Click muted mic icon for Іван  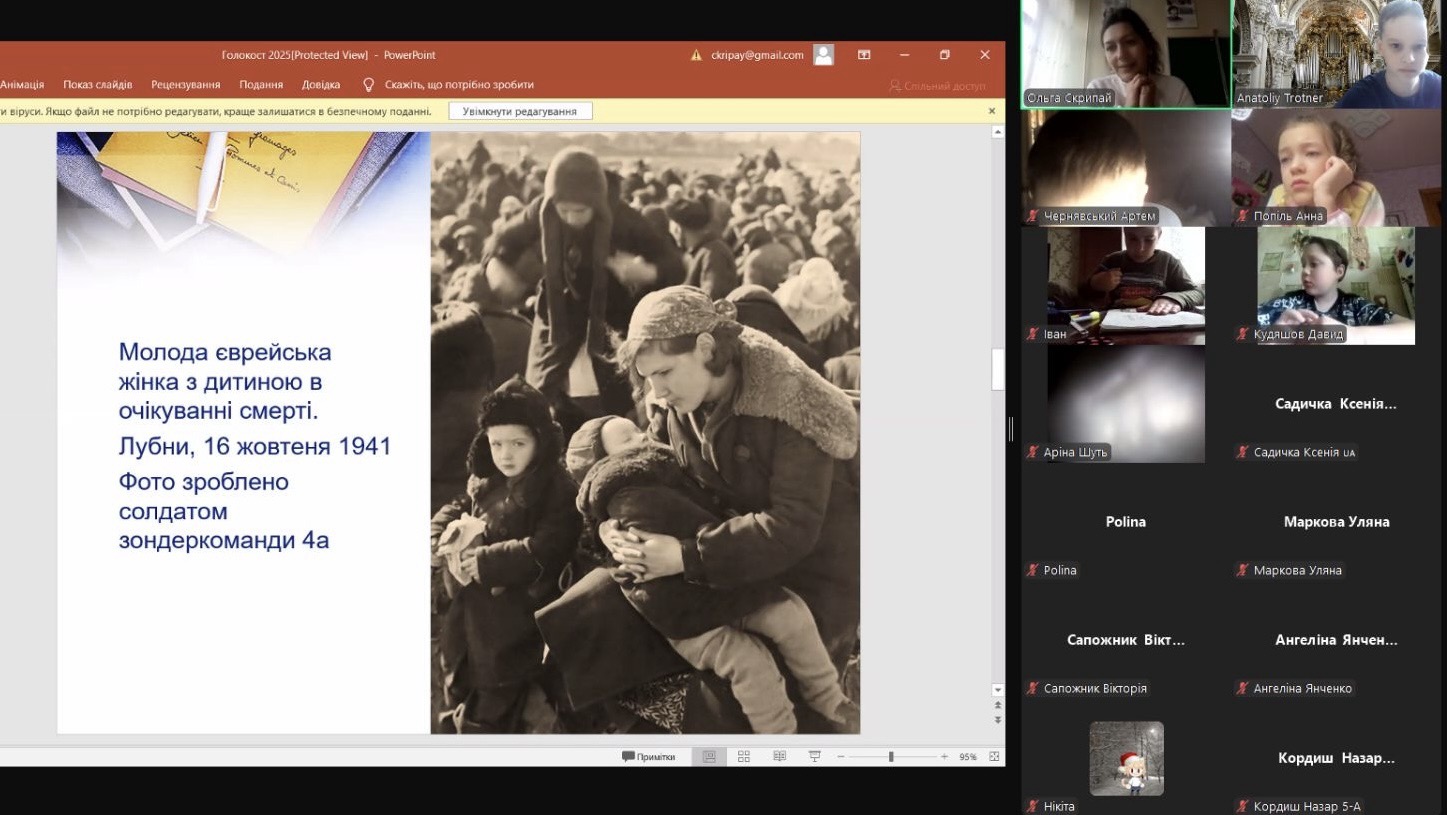pyautogui.click(x=1033, y=334)
